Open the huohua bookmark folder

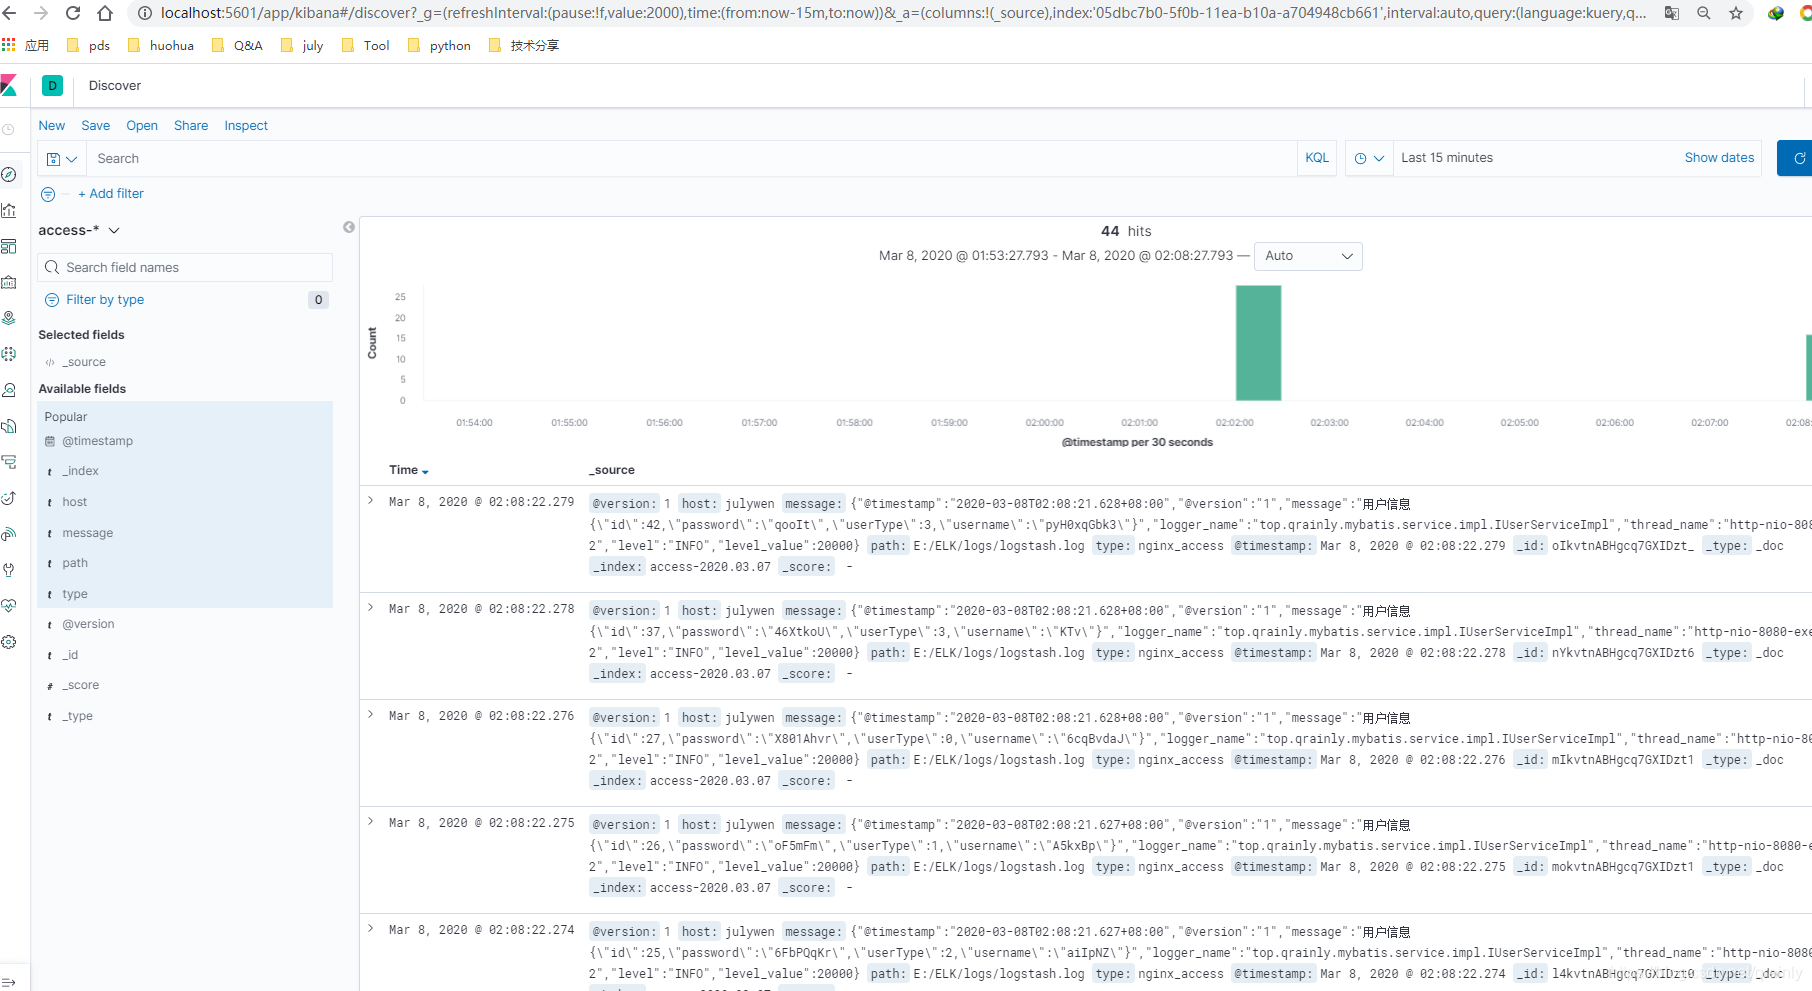[162, 46]
